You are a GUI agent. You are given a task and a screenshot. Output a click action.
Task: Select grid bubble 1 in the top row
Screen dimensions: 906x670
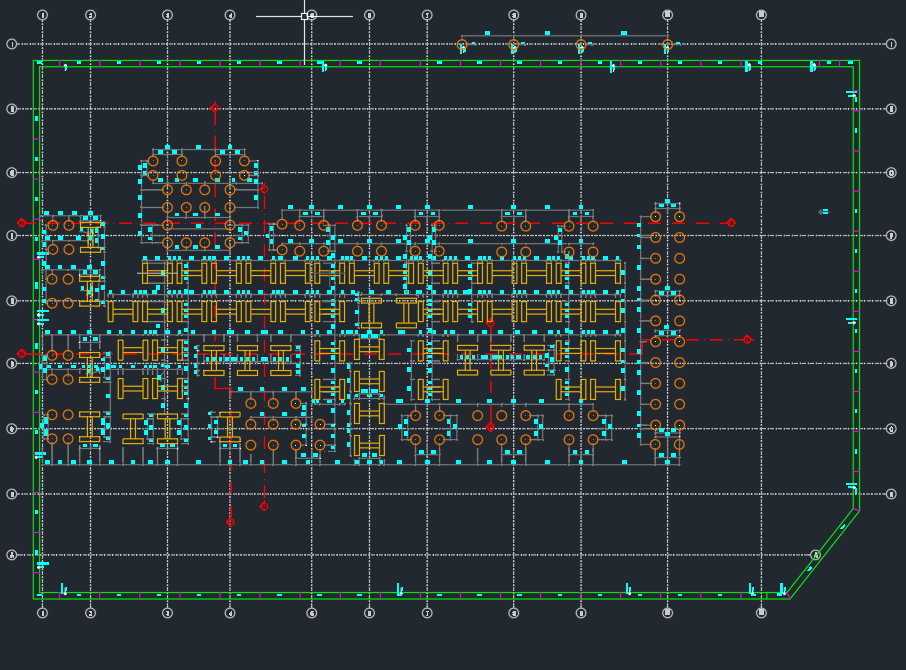coord(42,15)
